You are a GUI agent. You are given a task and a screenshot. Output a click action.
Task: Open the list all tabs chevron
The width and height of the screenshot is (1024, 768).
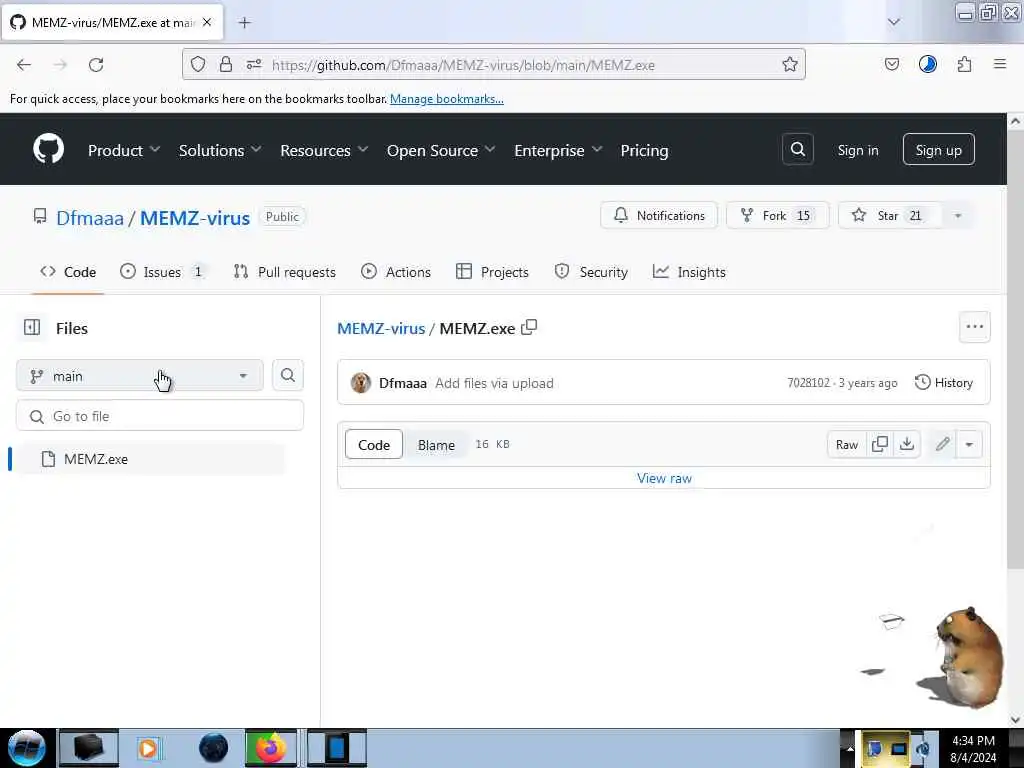click(x=893, y=22)
